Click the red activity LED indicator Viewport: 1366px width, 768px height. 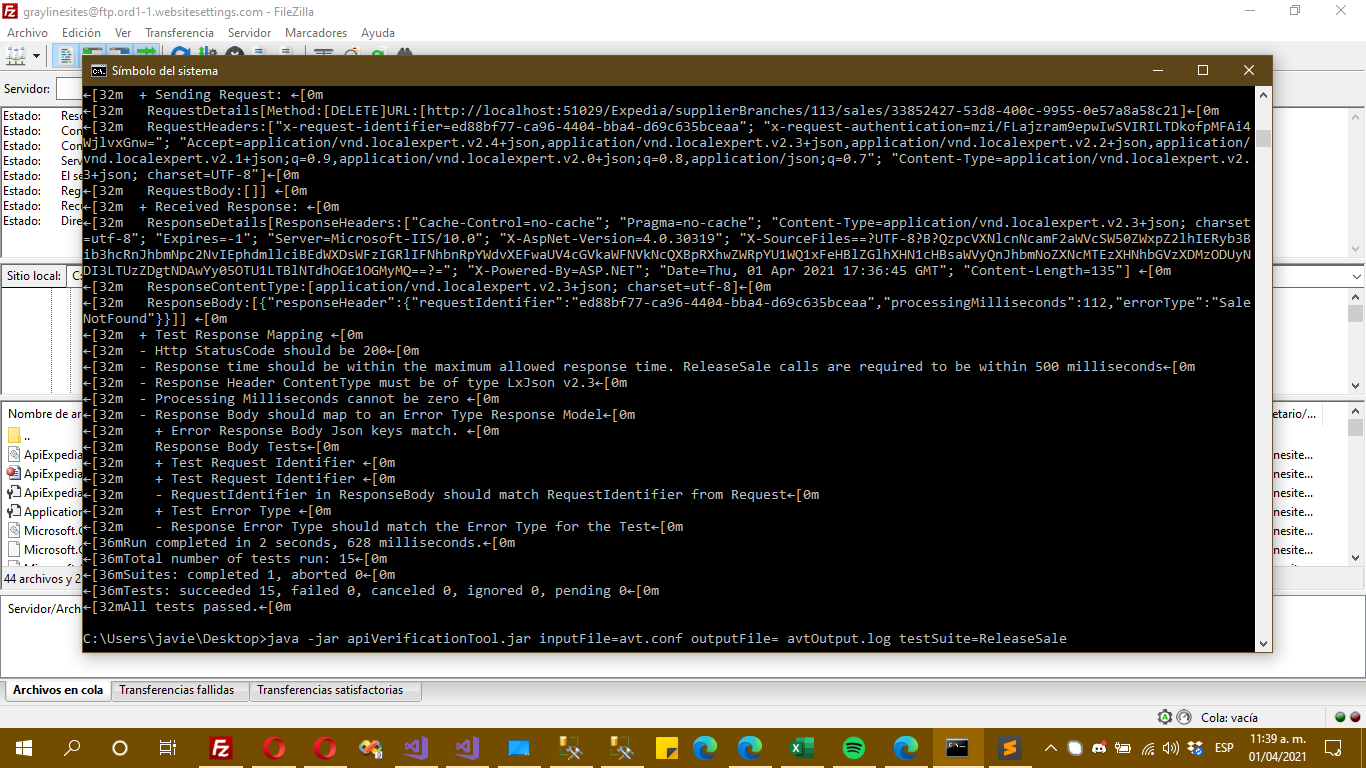tap(1355, 717)
